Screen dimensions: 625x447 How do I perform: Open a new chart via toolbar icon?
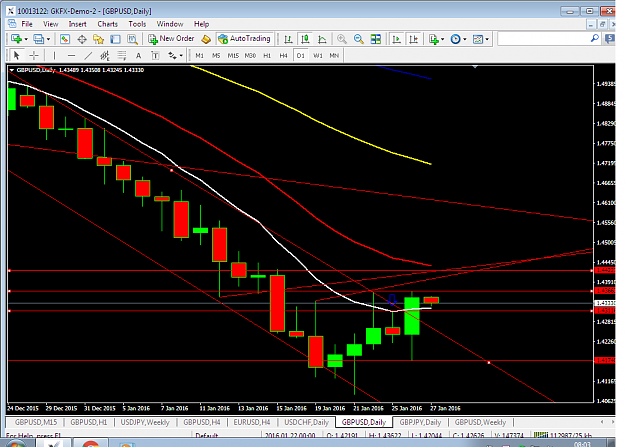pyautogui.click(x=16, y=39)
